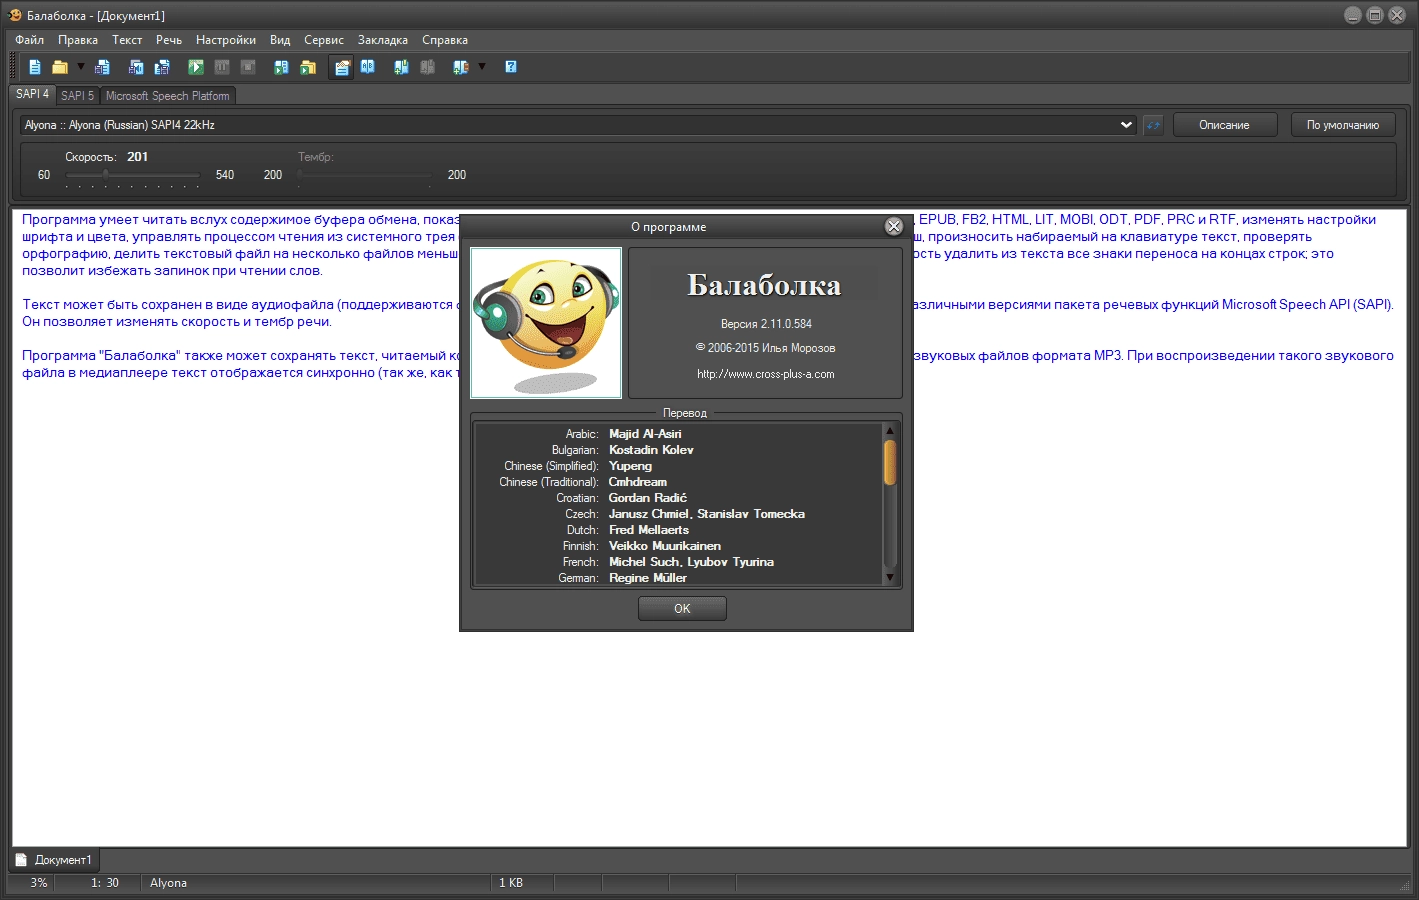Switch to the Microsoft Speech Platform tab
1419x900 pixels.
[168, 96]
